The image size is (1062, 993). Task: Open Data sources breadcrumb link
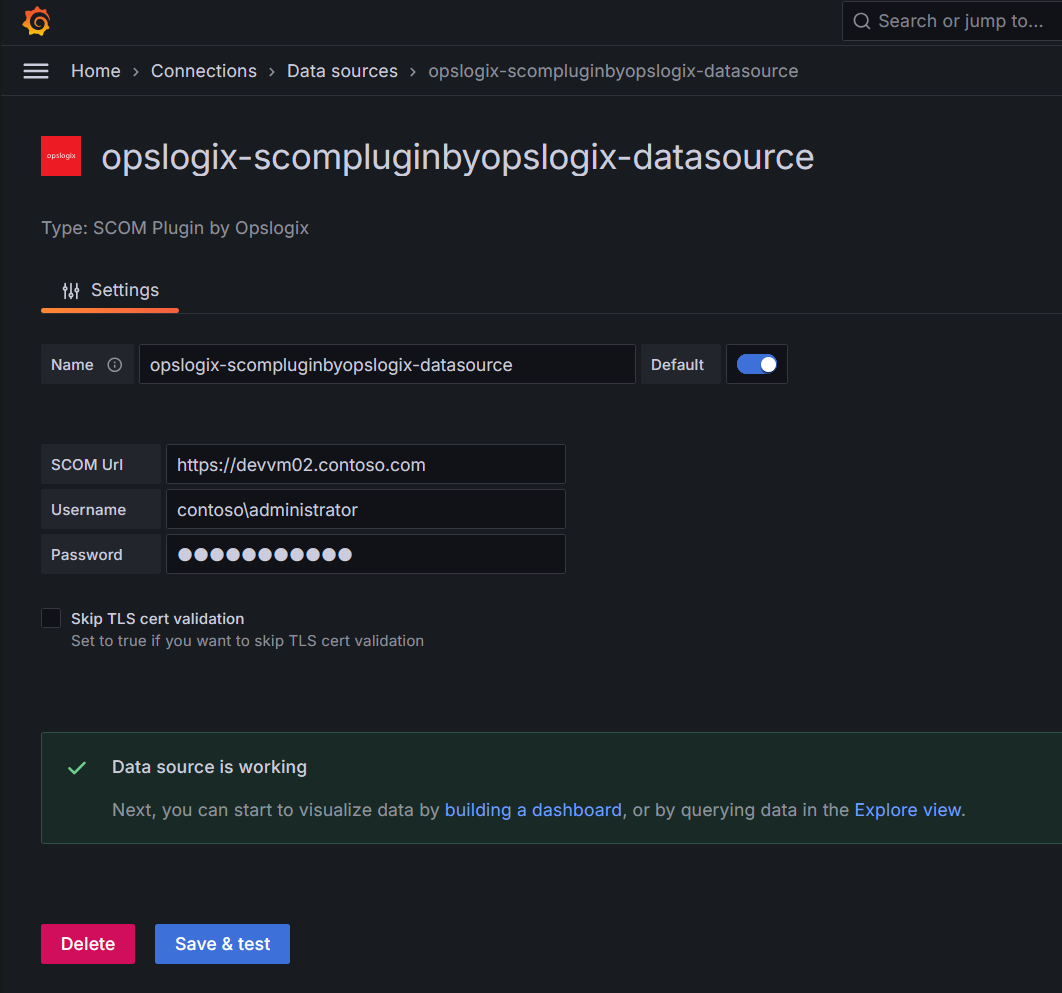(x=342, y=71)
